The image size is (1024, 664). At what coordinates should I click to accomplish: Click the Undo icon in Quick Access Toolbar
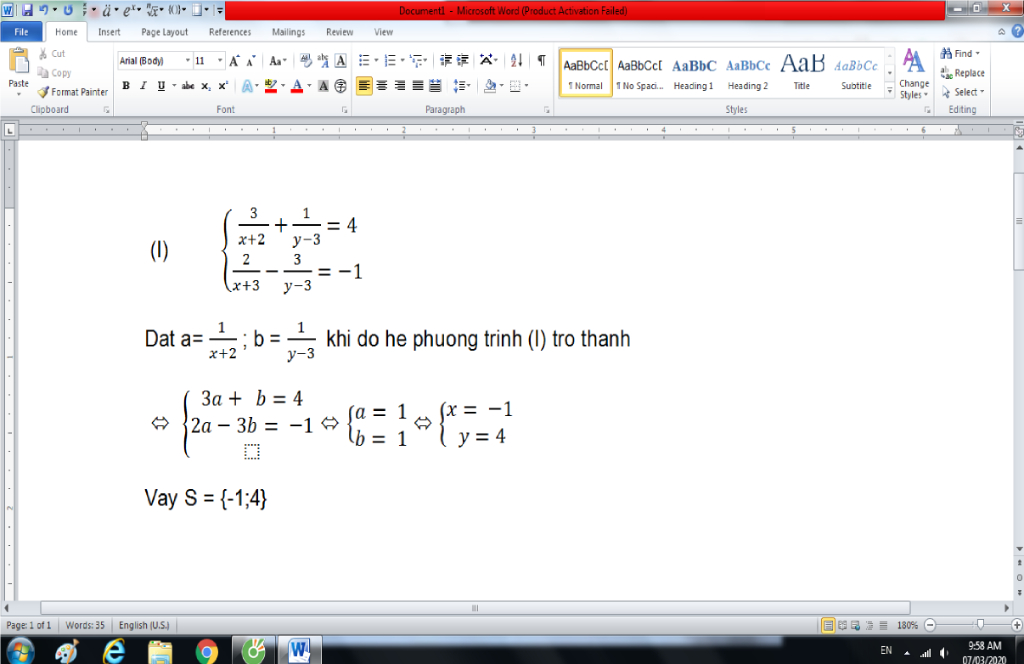44,10
